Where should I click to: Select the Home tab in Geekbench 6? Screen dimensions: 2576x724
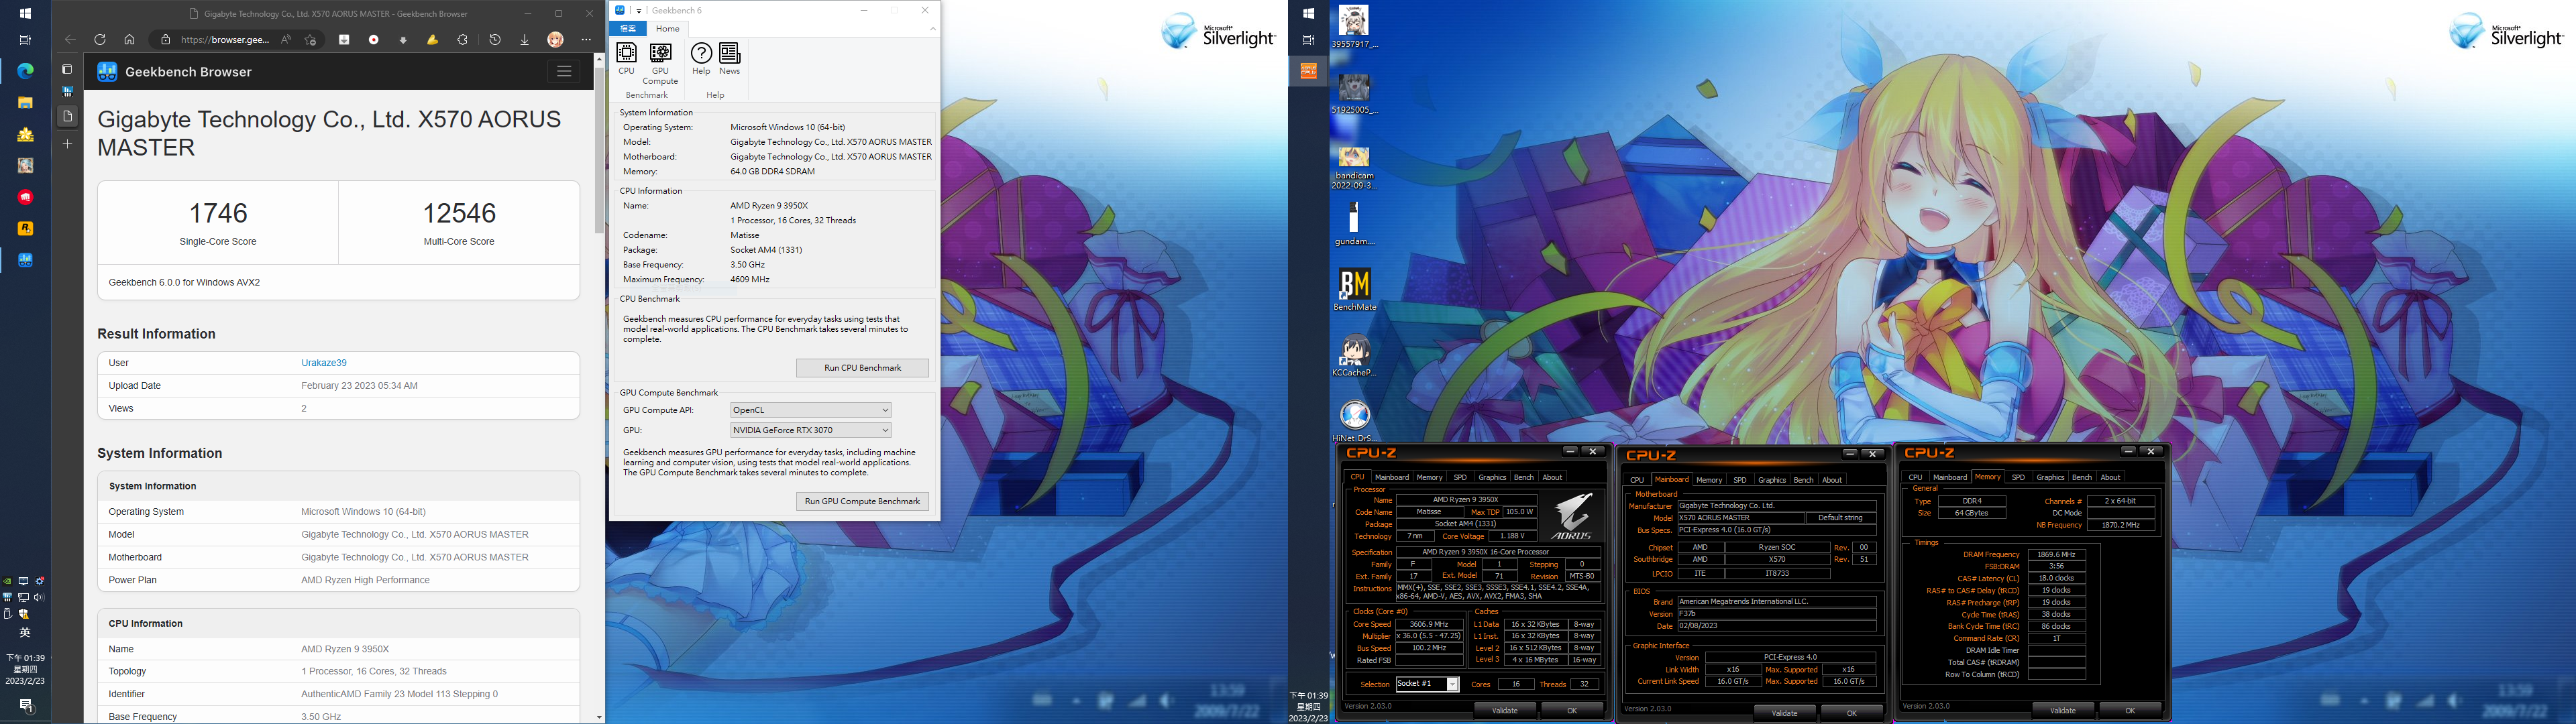(667, 28)
